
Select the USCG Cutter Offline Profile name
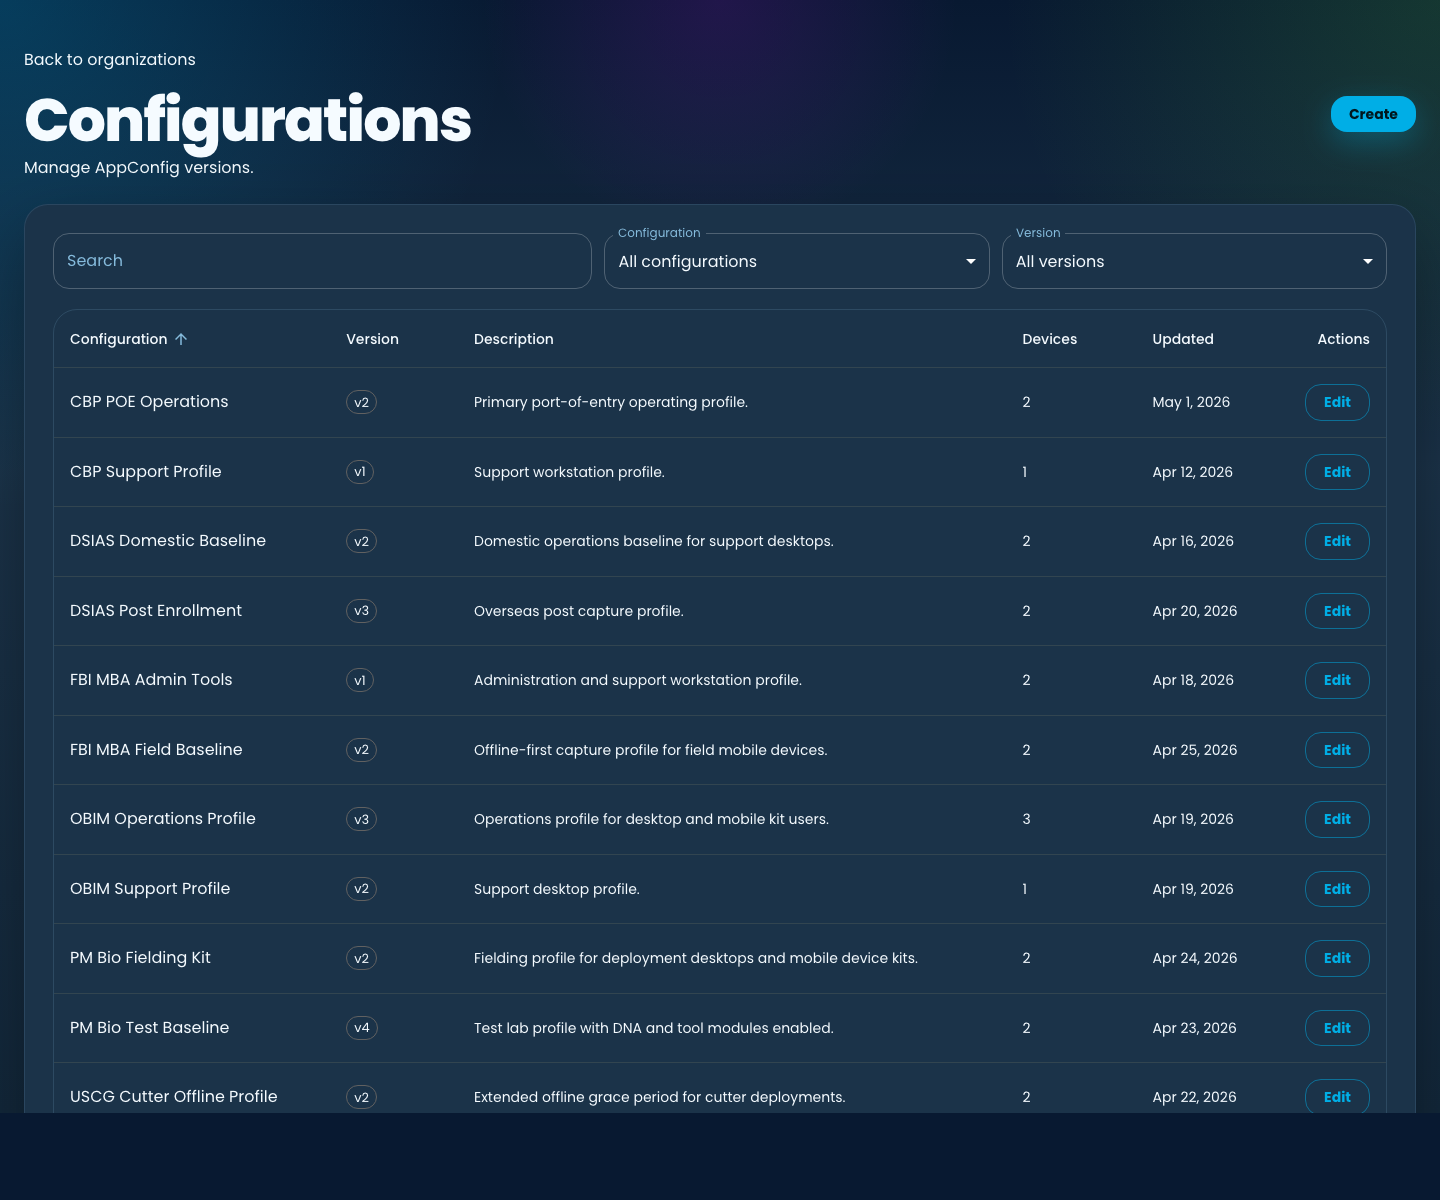coord(174,1096)
